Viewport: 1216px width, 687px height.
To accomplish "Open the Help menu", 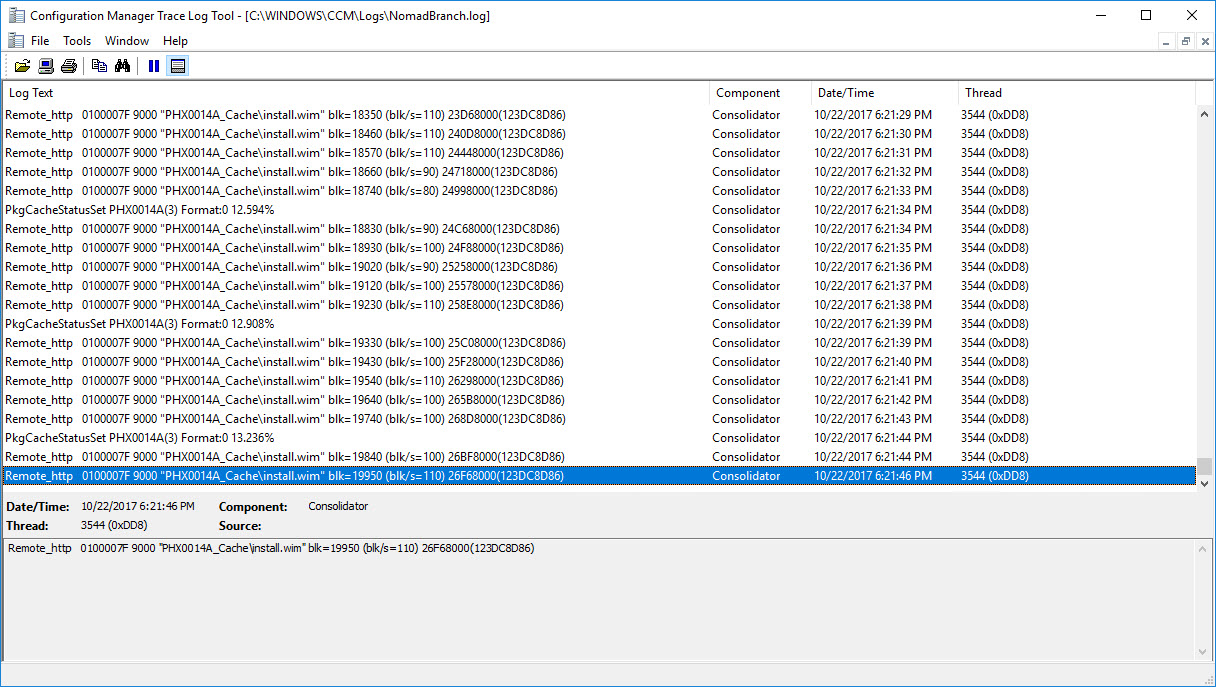I will point(175,41).
